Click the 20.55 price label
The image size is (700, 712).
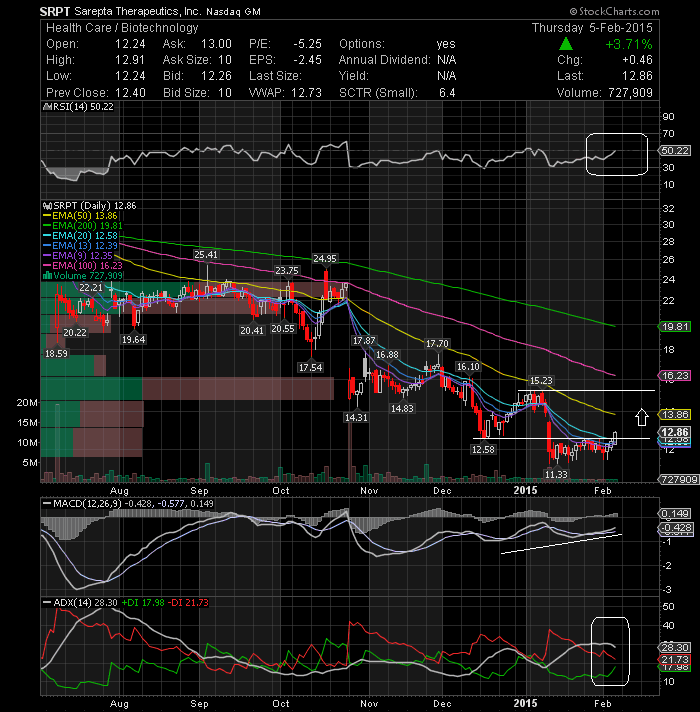(283, 328)
